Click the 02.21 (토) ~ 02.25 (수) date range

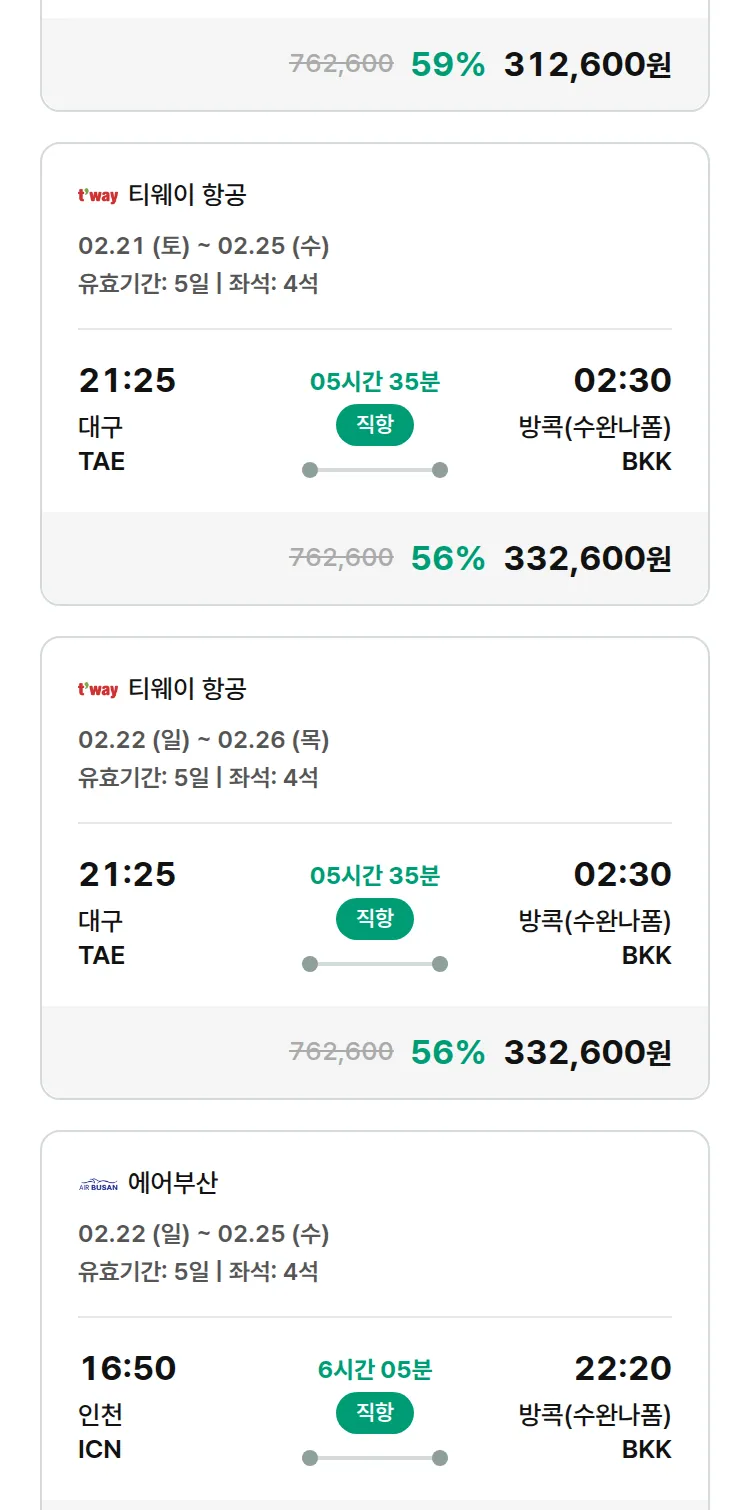tap(204, 246)
